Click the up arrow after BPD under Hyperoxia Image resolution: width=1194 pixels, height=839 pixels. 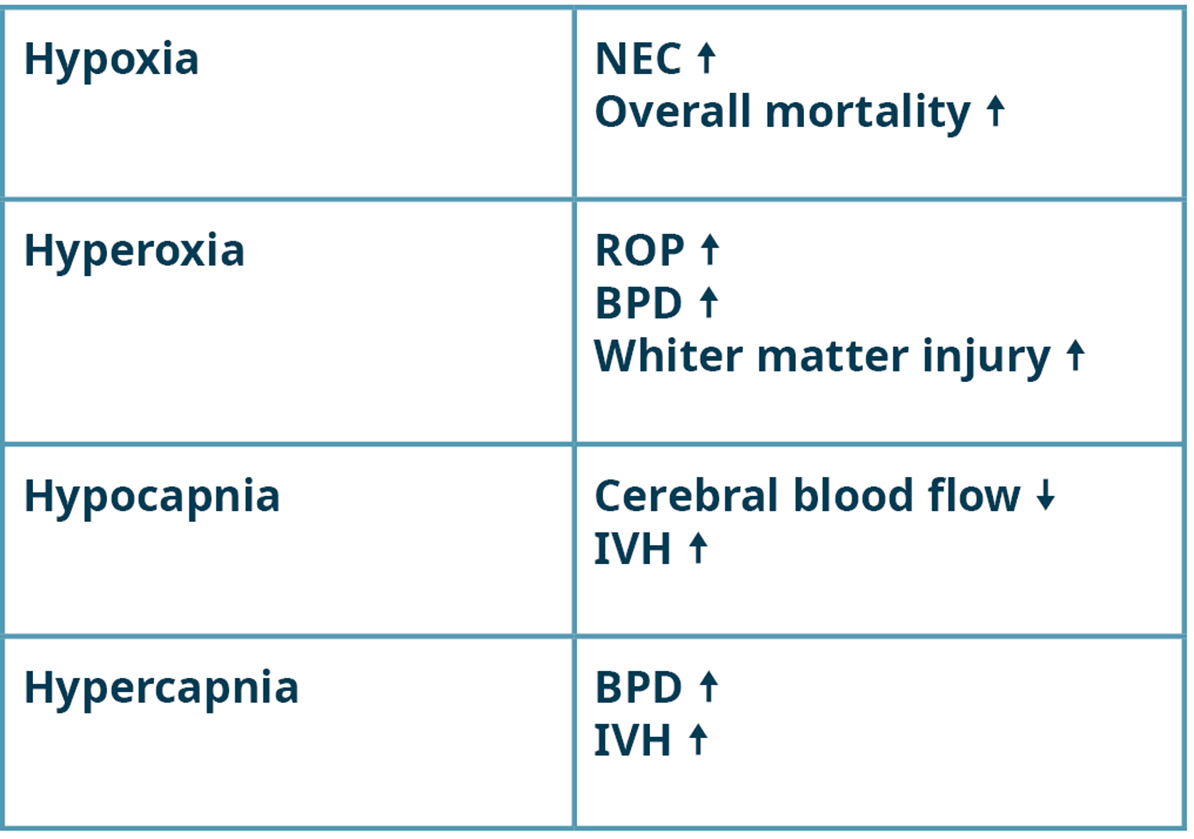(709, 302)
